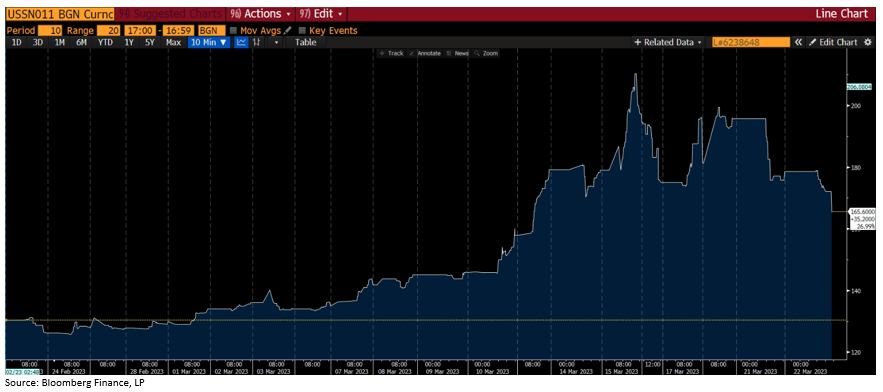883x392 pixels.
Task: Select the Annotate drawing tool
Action: 426,54
